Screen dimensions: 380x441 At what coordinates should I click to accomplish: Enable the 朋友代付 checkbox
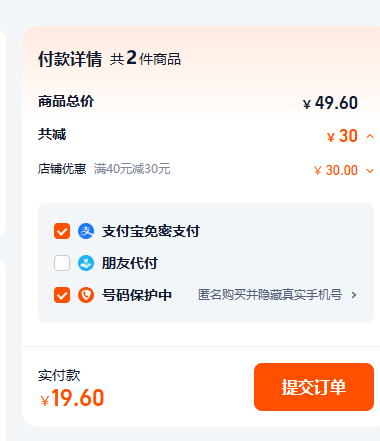[x=62, y=263]
